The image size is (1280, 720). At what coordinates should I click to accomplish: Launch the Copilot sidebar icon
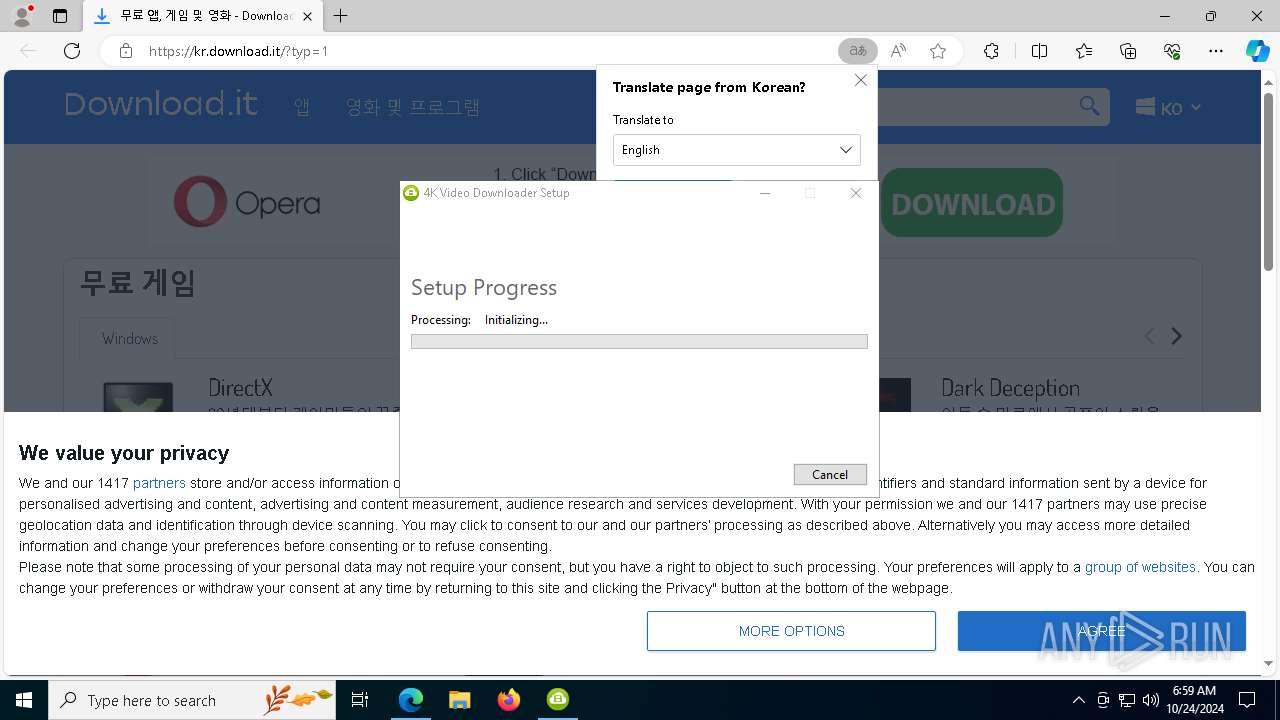click(x=1257, y=51)
